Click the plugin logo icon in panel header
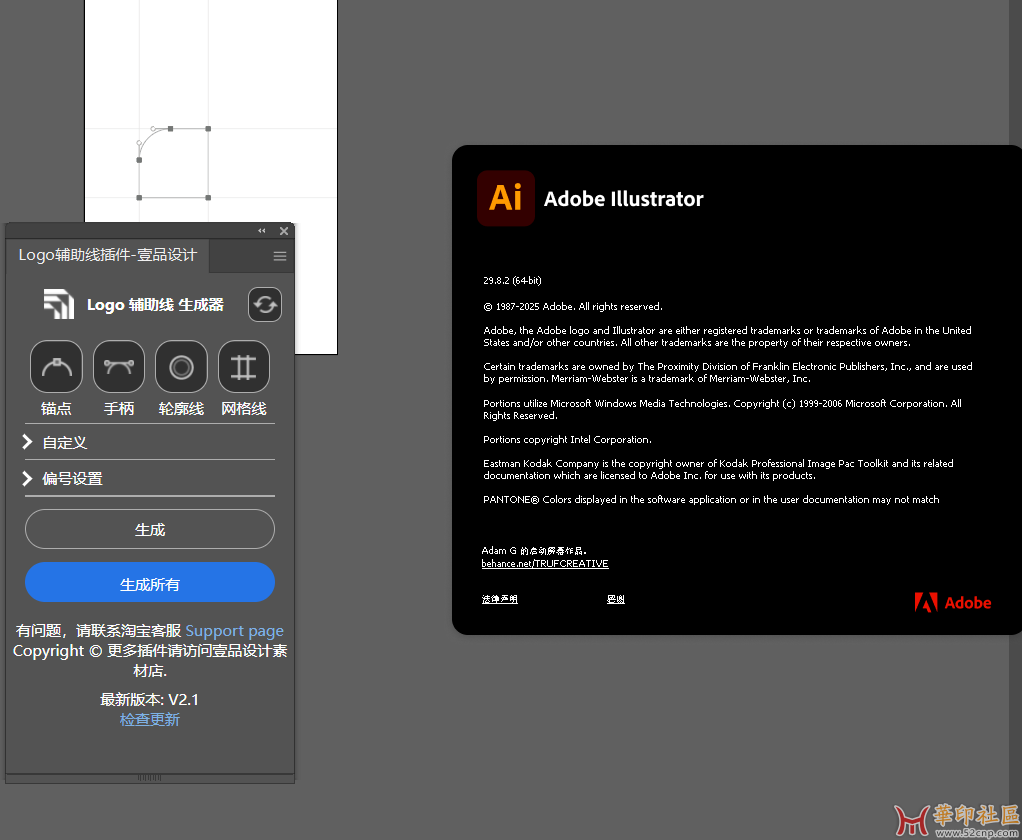This screenshot has height=840, width=1022. click(59, 304)
